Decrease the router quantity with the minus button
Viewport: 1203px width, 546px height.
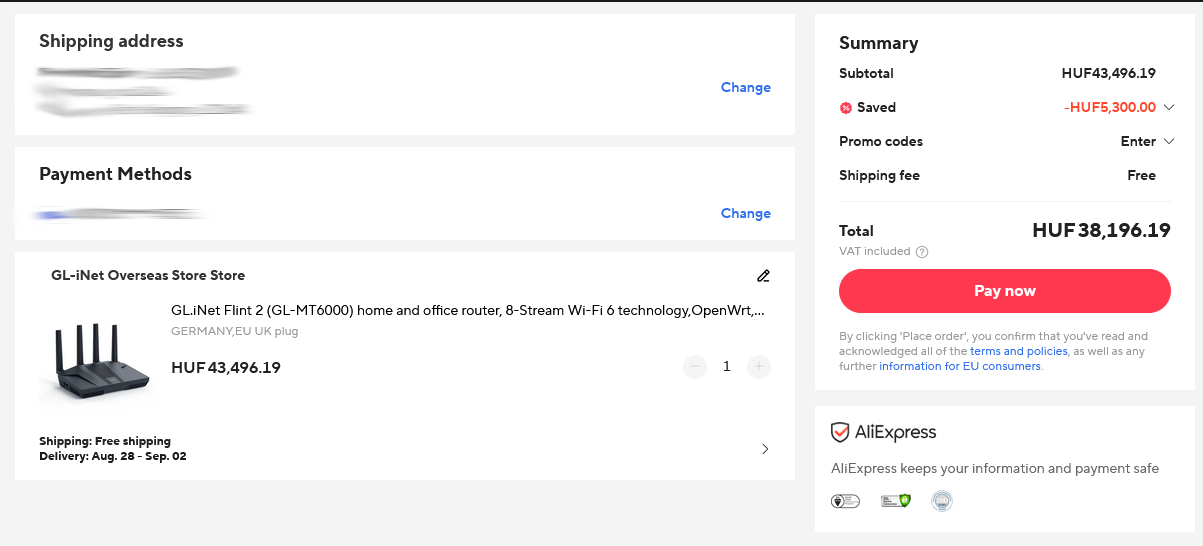click(x=695, y=367)
